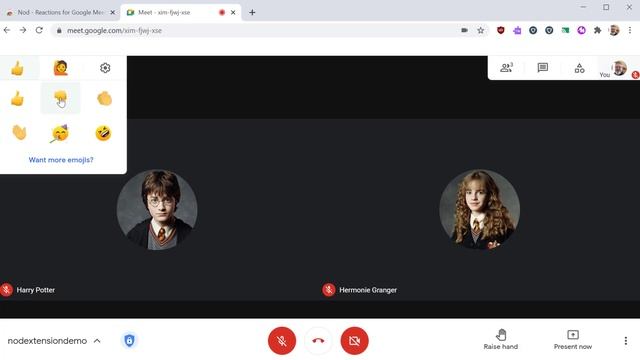Open more options three-dot menu in Meet

(x=626, y=340)
